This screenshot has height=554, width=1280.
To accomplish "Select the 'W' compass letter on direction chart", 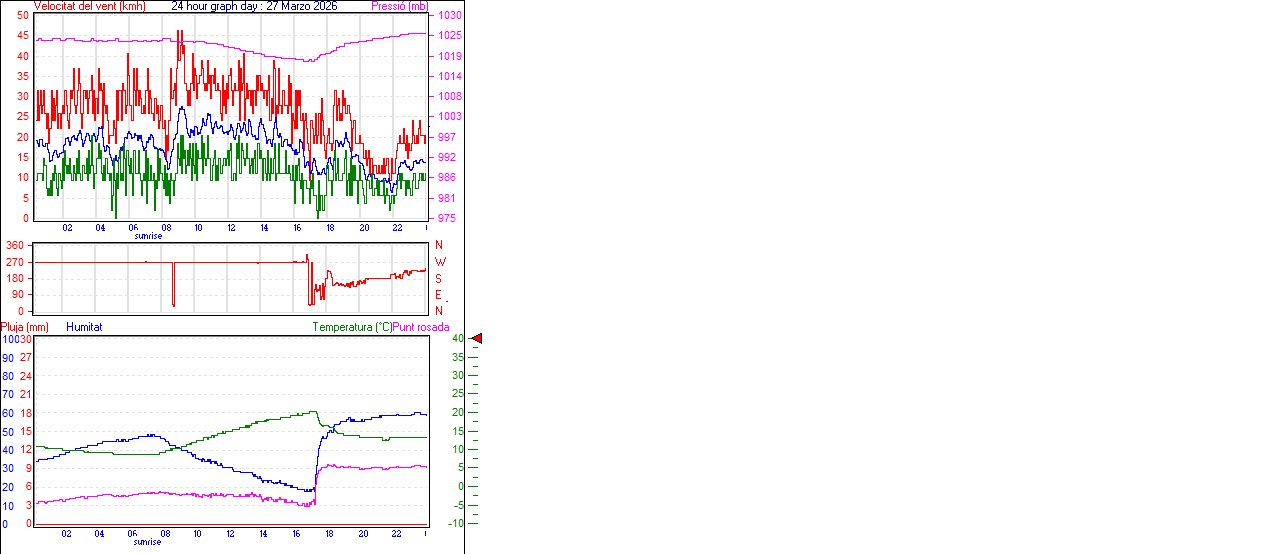I will [x=439, y=261].
